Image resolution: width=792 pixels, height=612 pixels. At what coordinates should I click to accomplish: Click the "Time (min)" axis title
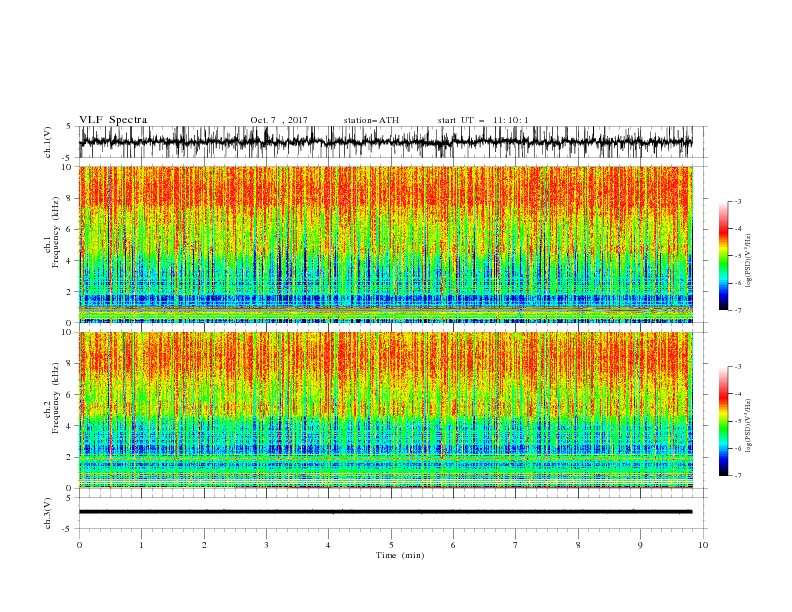[x=400, y=555]
